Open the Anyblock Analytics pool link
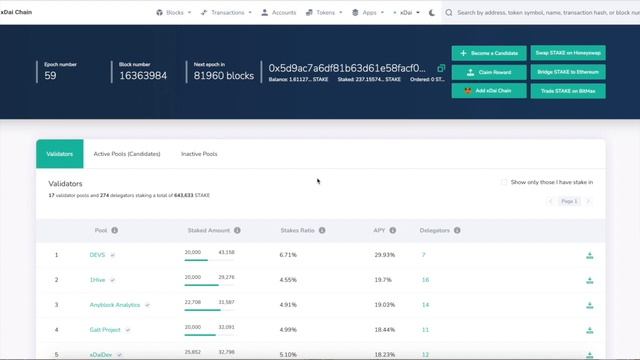 pyautogui.click(x=115, y=305)
